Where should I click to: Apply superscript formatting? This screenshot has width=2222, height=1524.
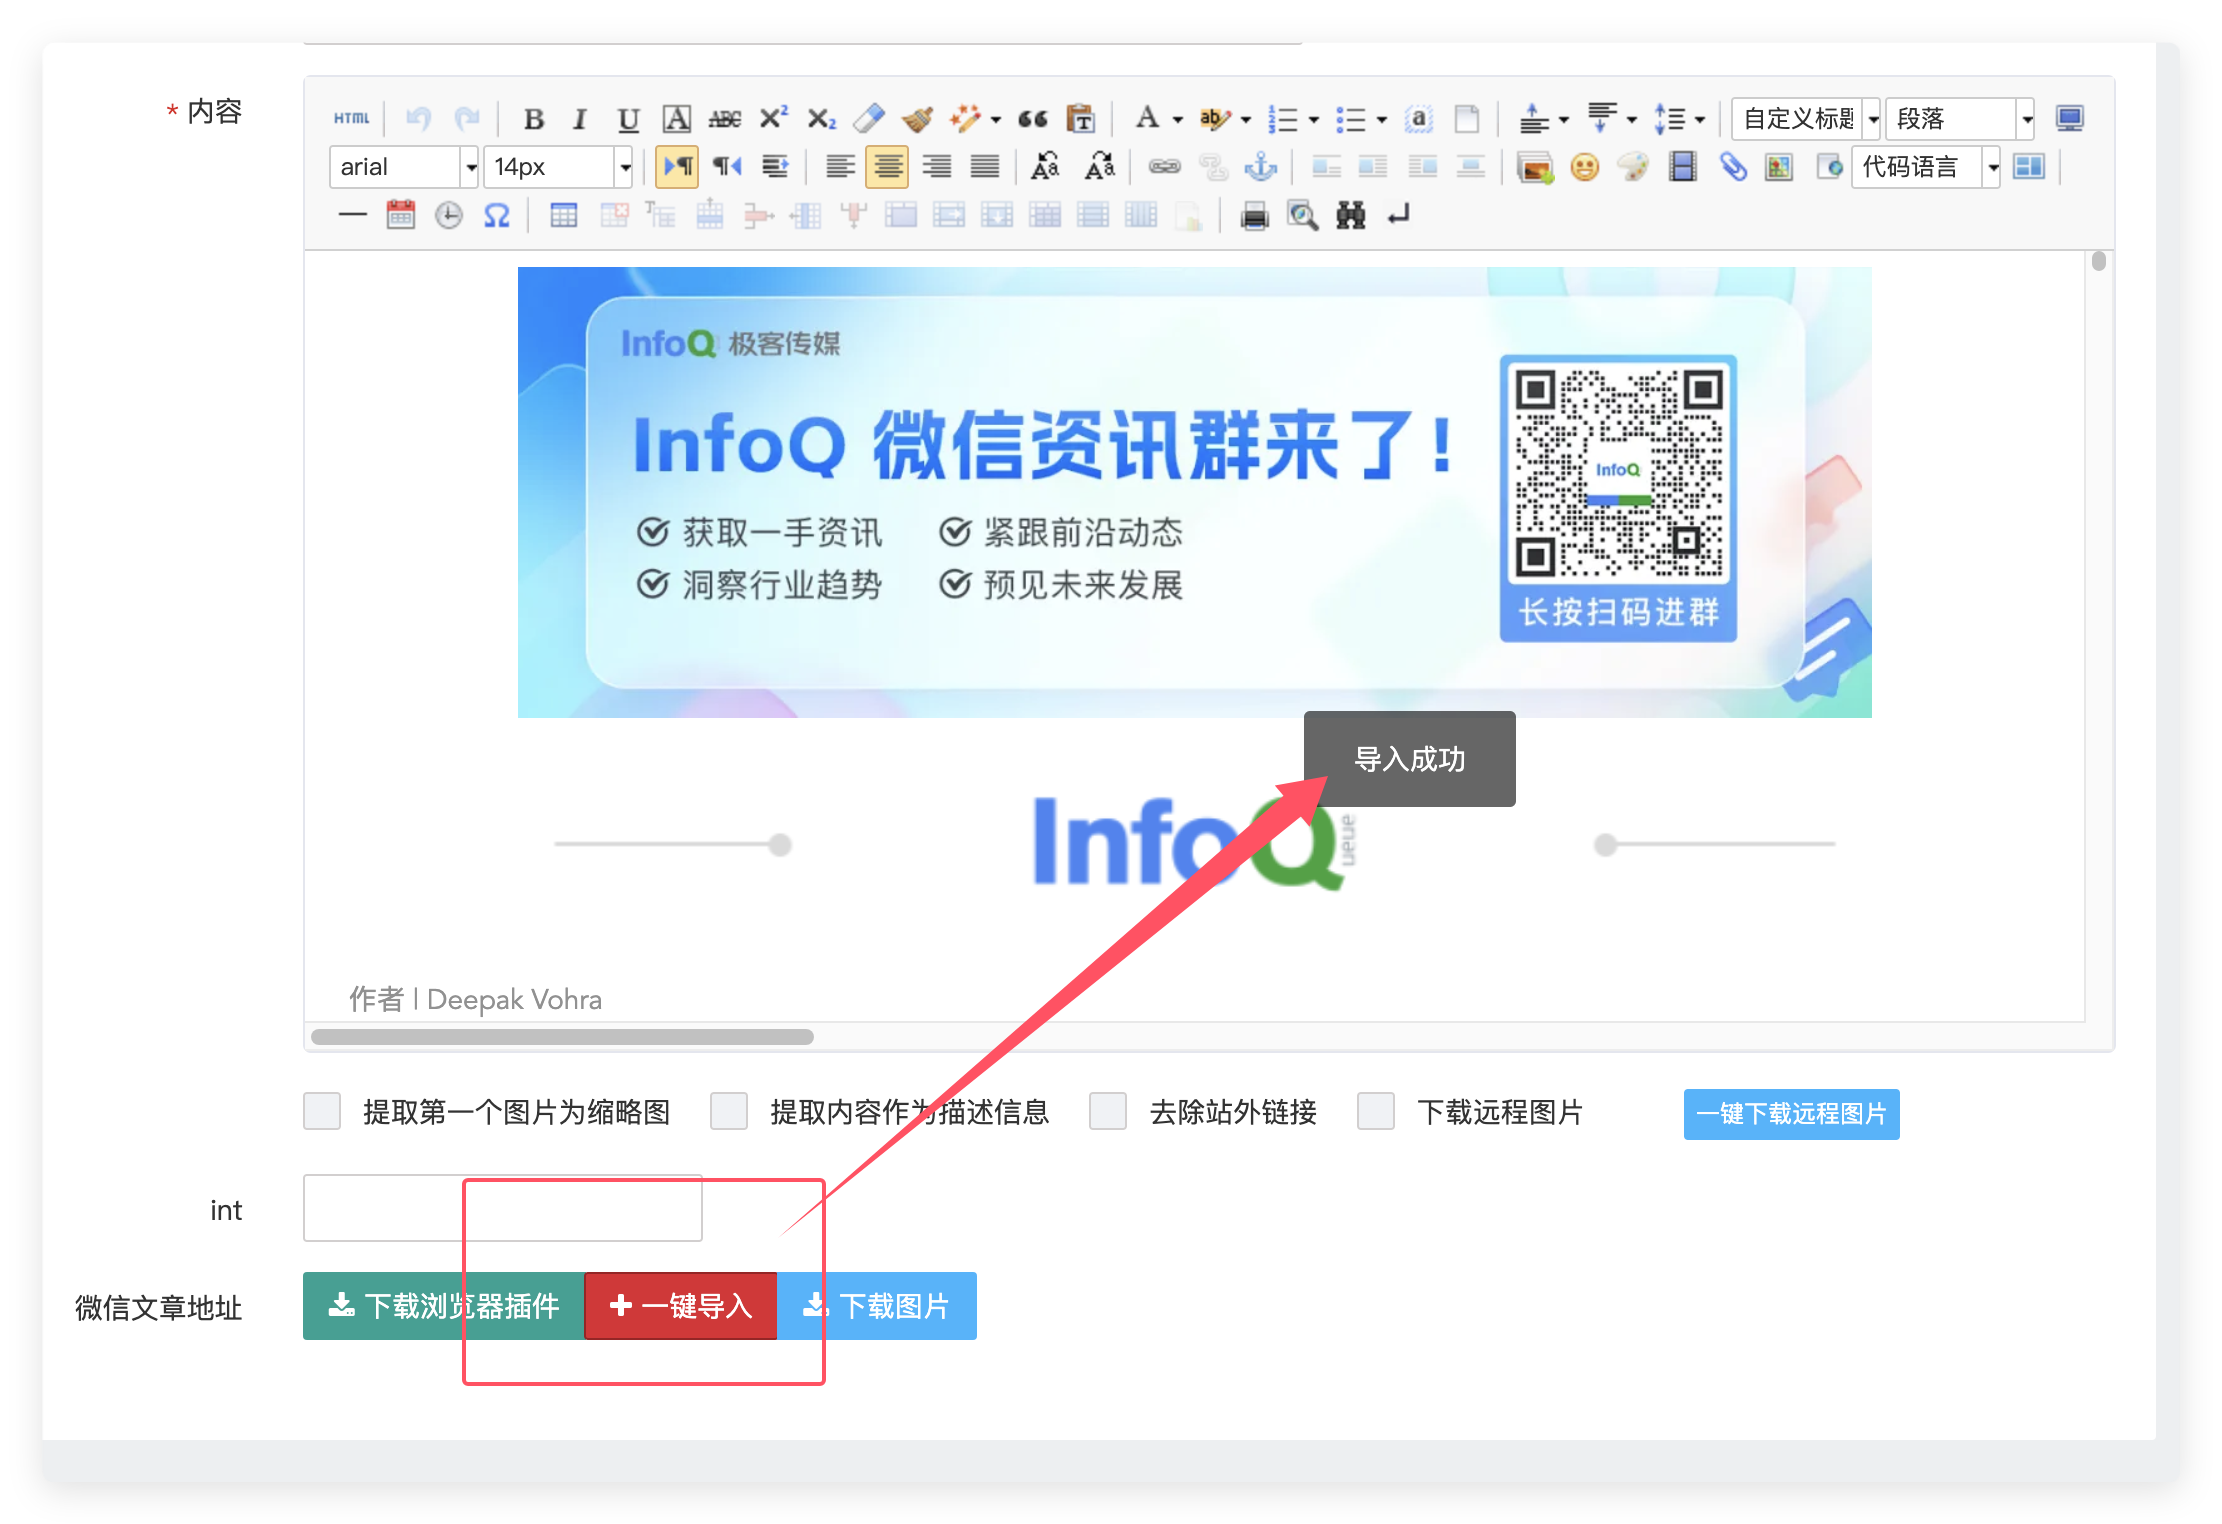773,119
